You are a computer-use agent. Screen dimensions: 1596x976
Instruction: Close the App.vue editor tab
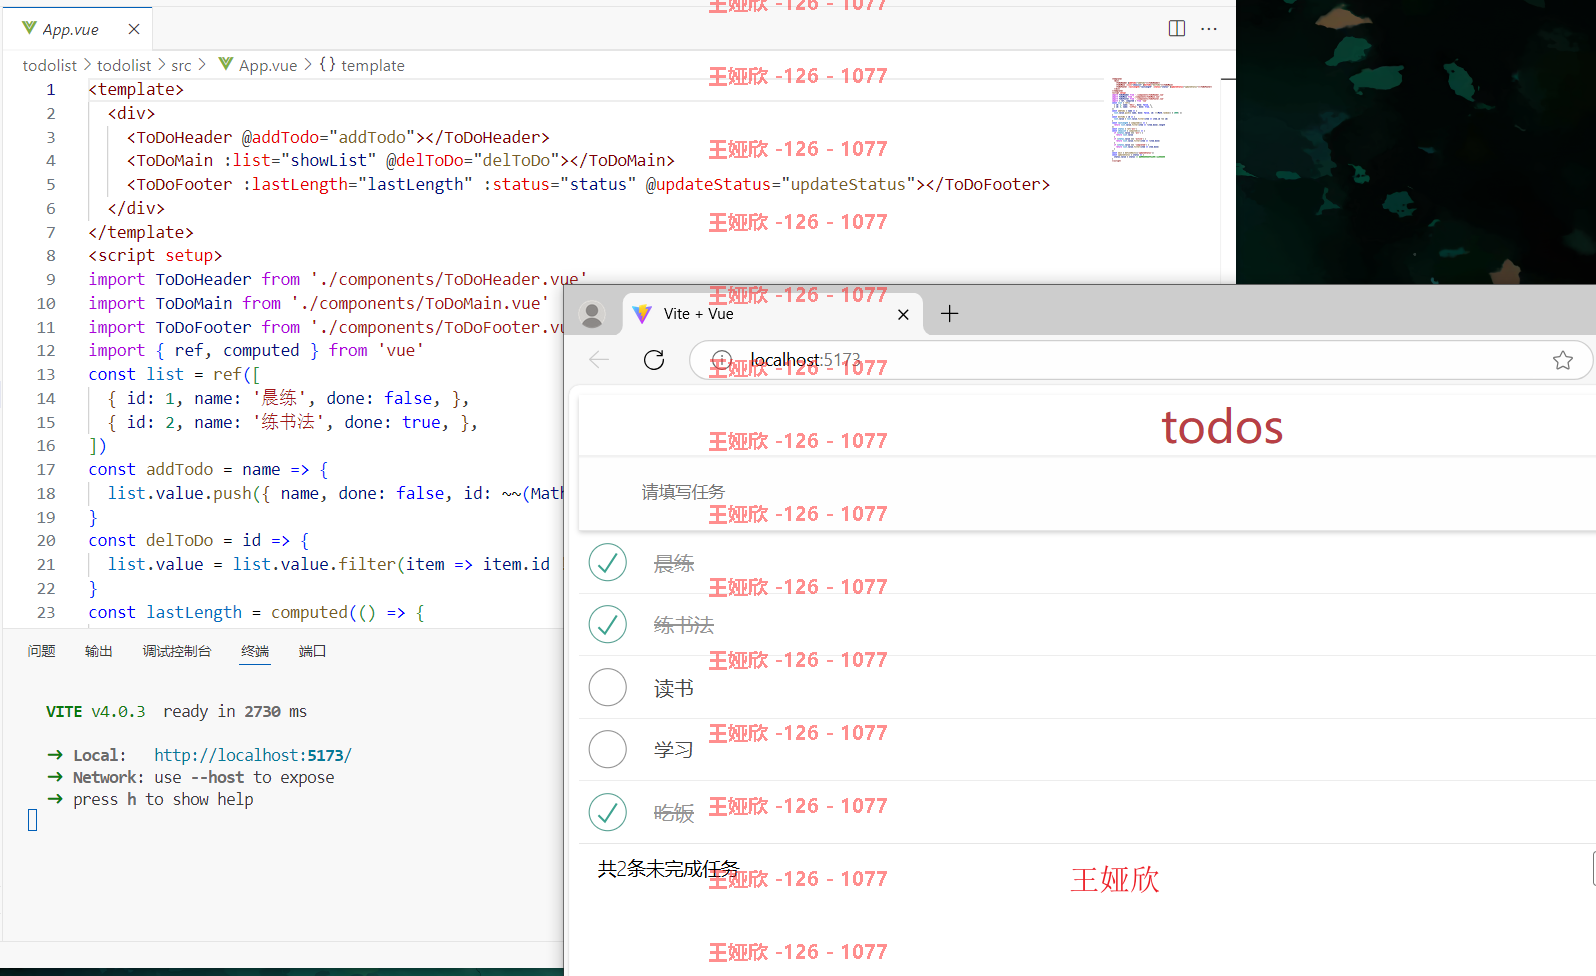click(x=134, y=29)
